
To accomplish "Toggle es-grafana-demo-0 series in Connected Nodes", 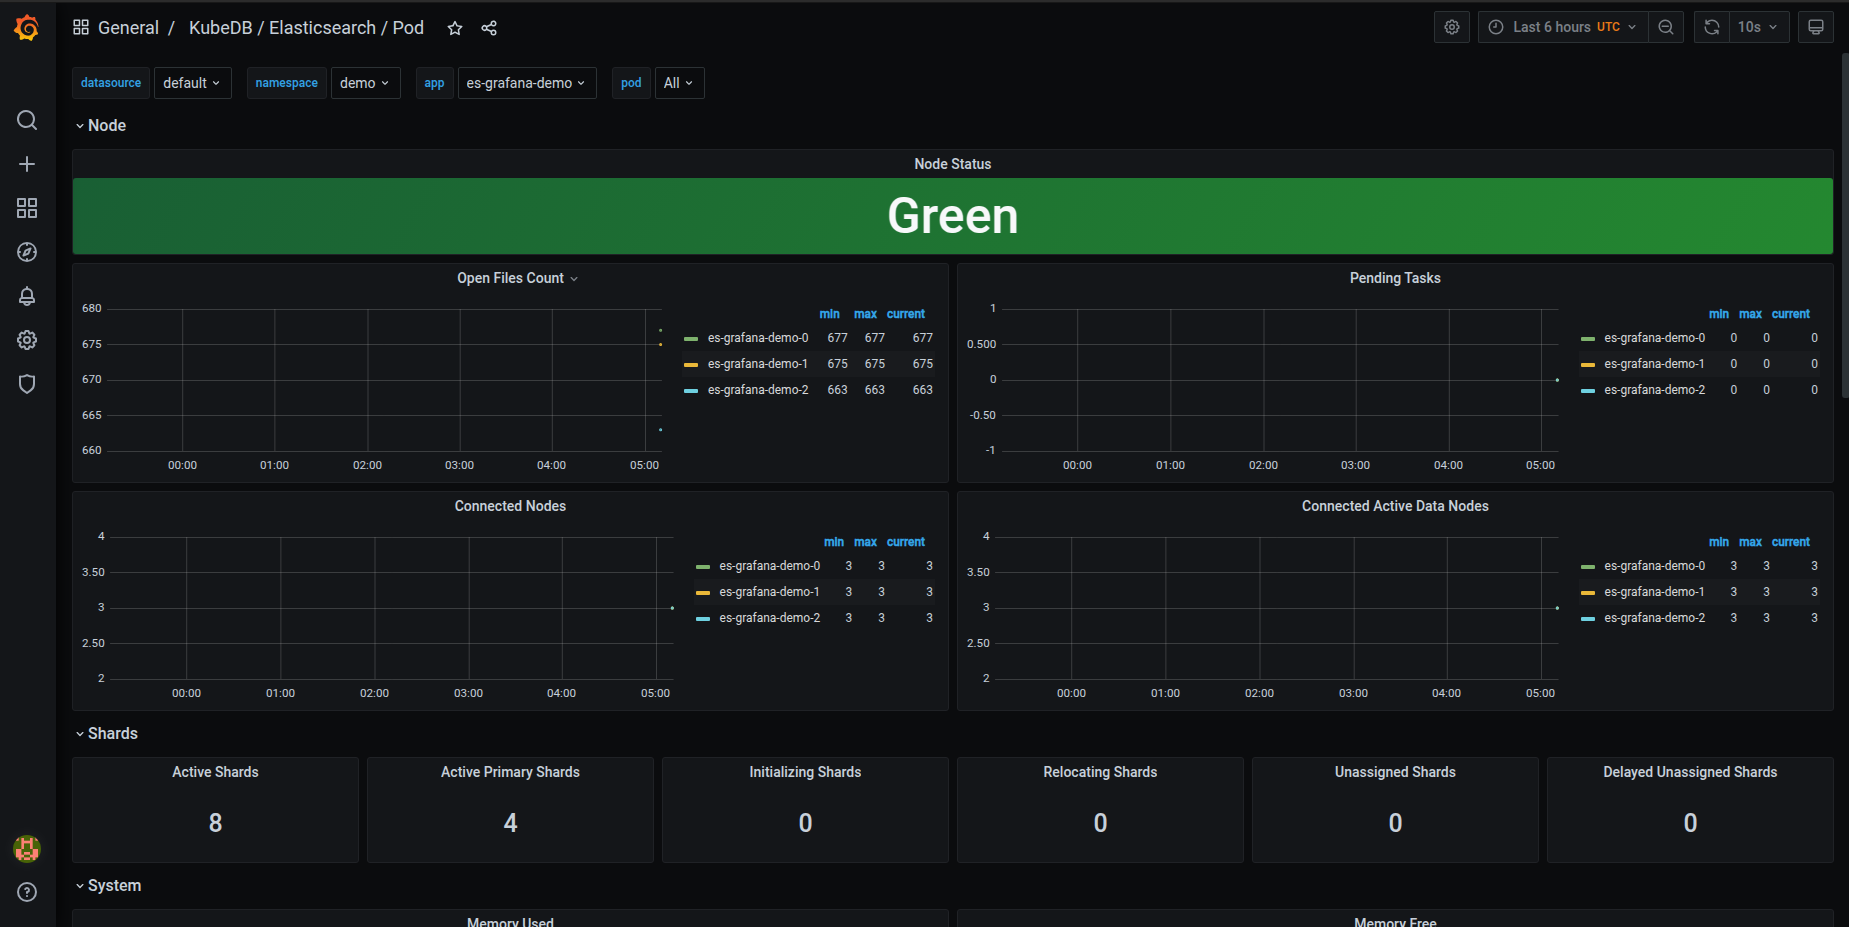I will (x=769, y=566).
